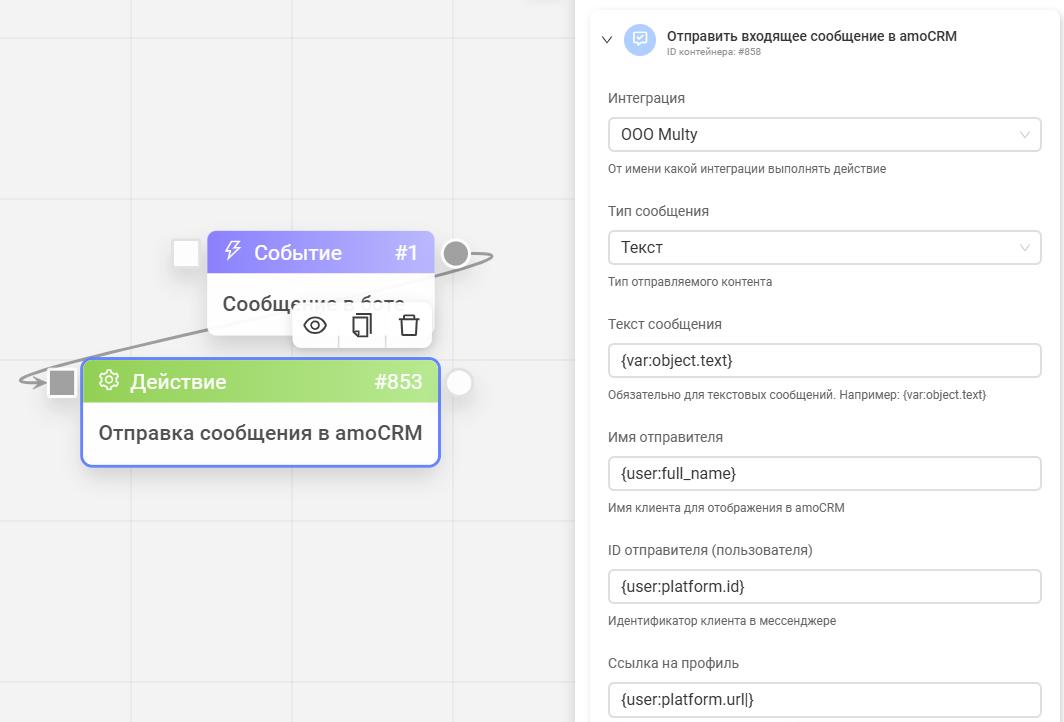This screenshot has height=722, width=1064.
Task: Click the gray output connector of Событие node
Action: (x=455, y=253)
